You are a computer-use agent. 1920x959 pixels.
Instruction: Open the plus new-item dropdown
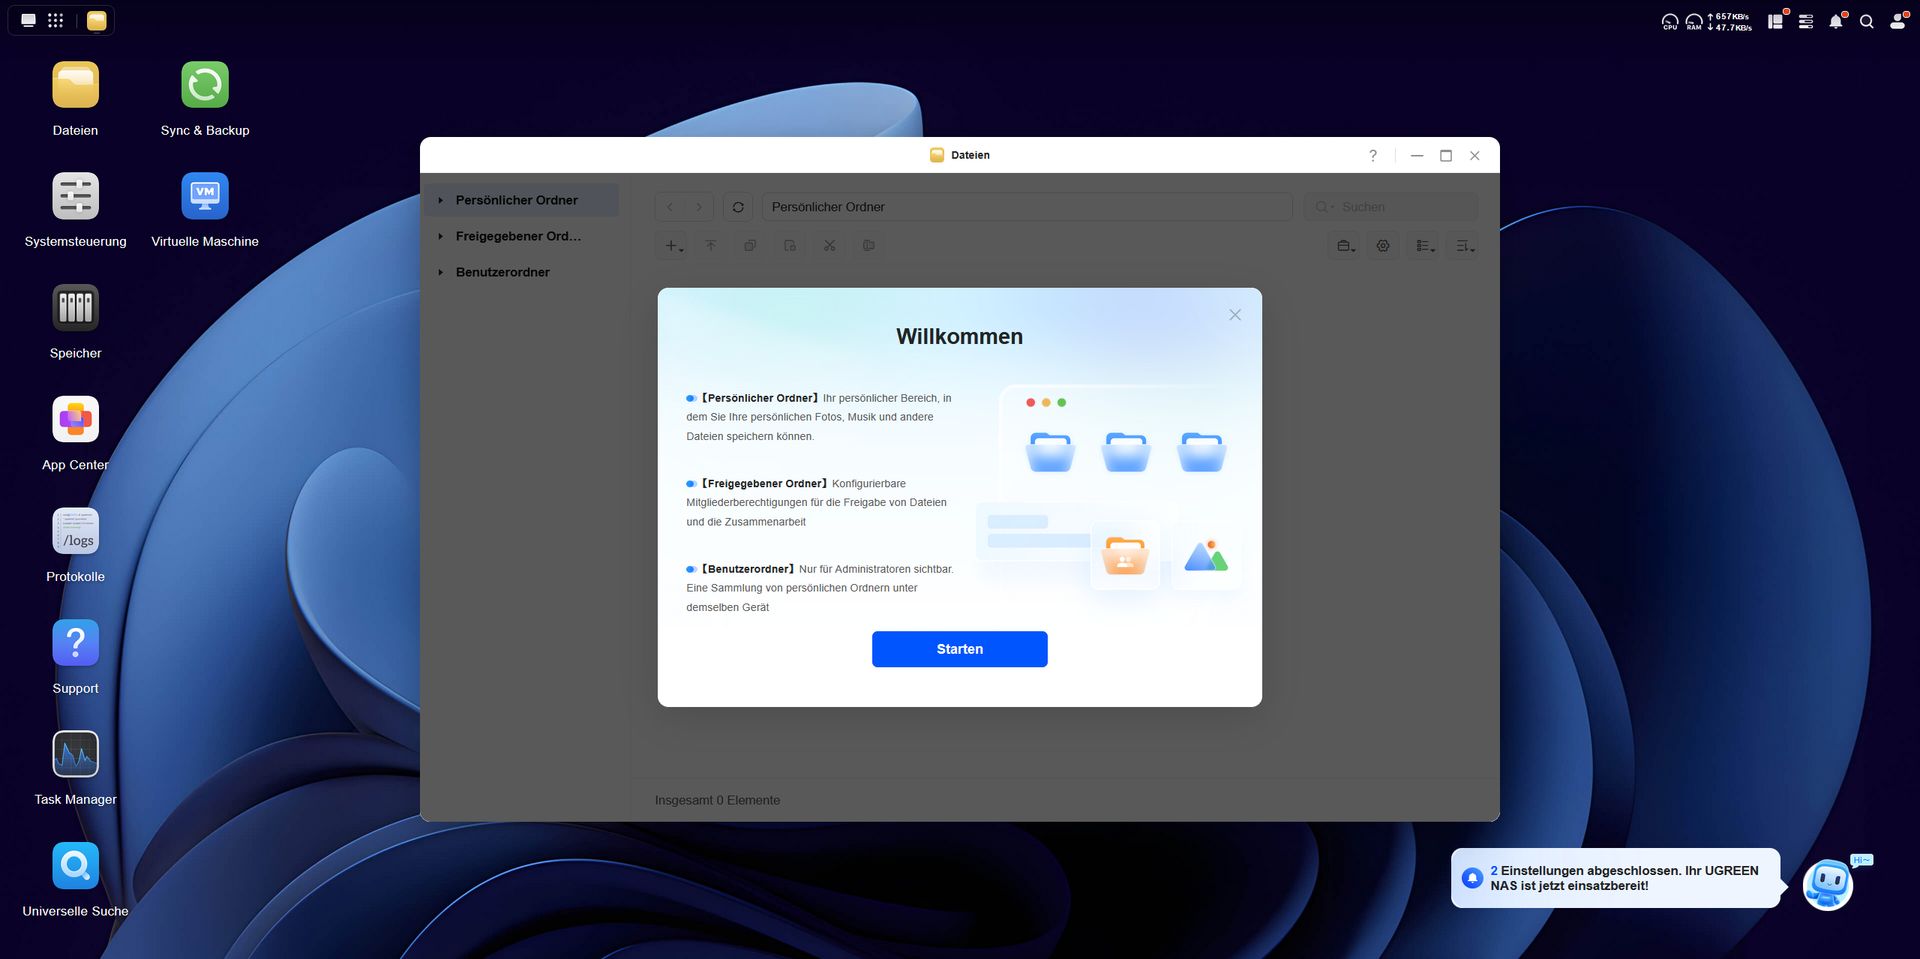671,245
